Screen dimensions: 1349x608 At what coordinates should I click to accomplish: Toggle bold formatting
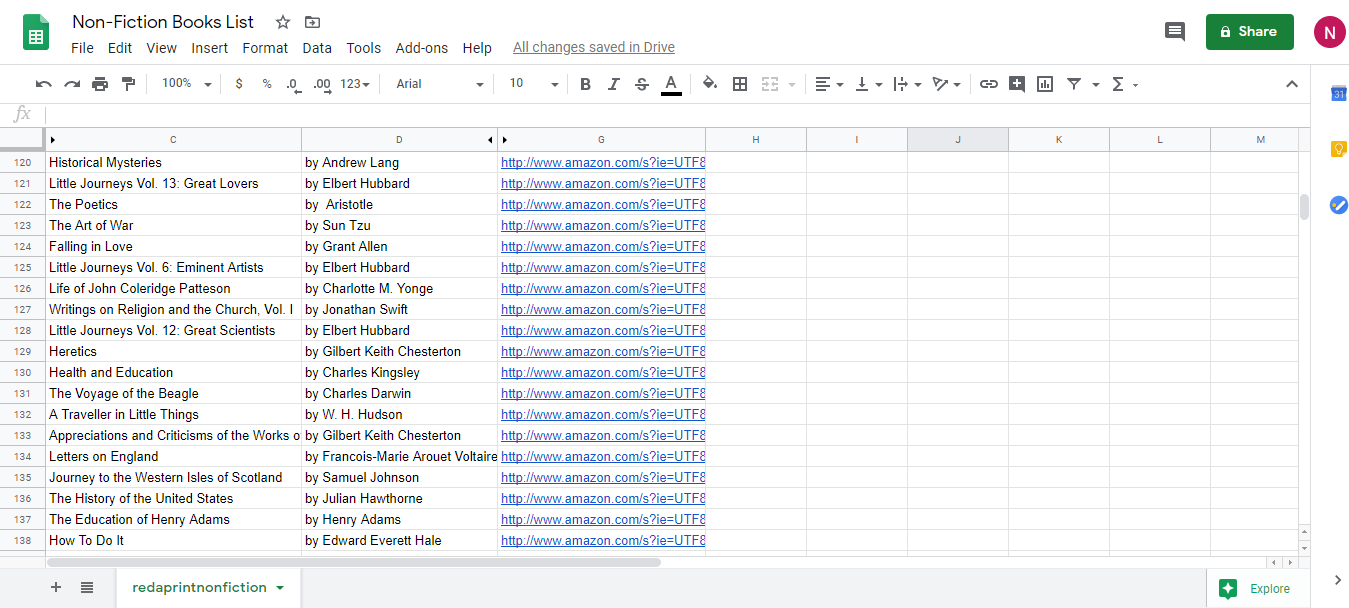tap(586, 84)
